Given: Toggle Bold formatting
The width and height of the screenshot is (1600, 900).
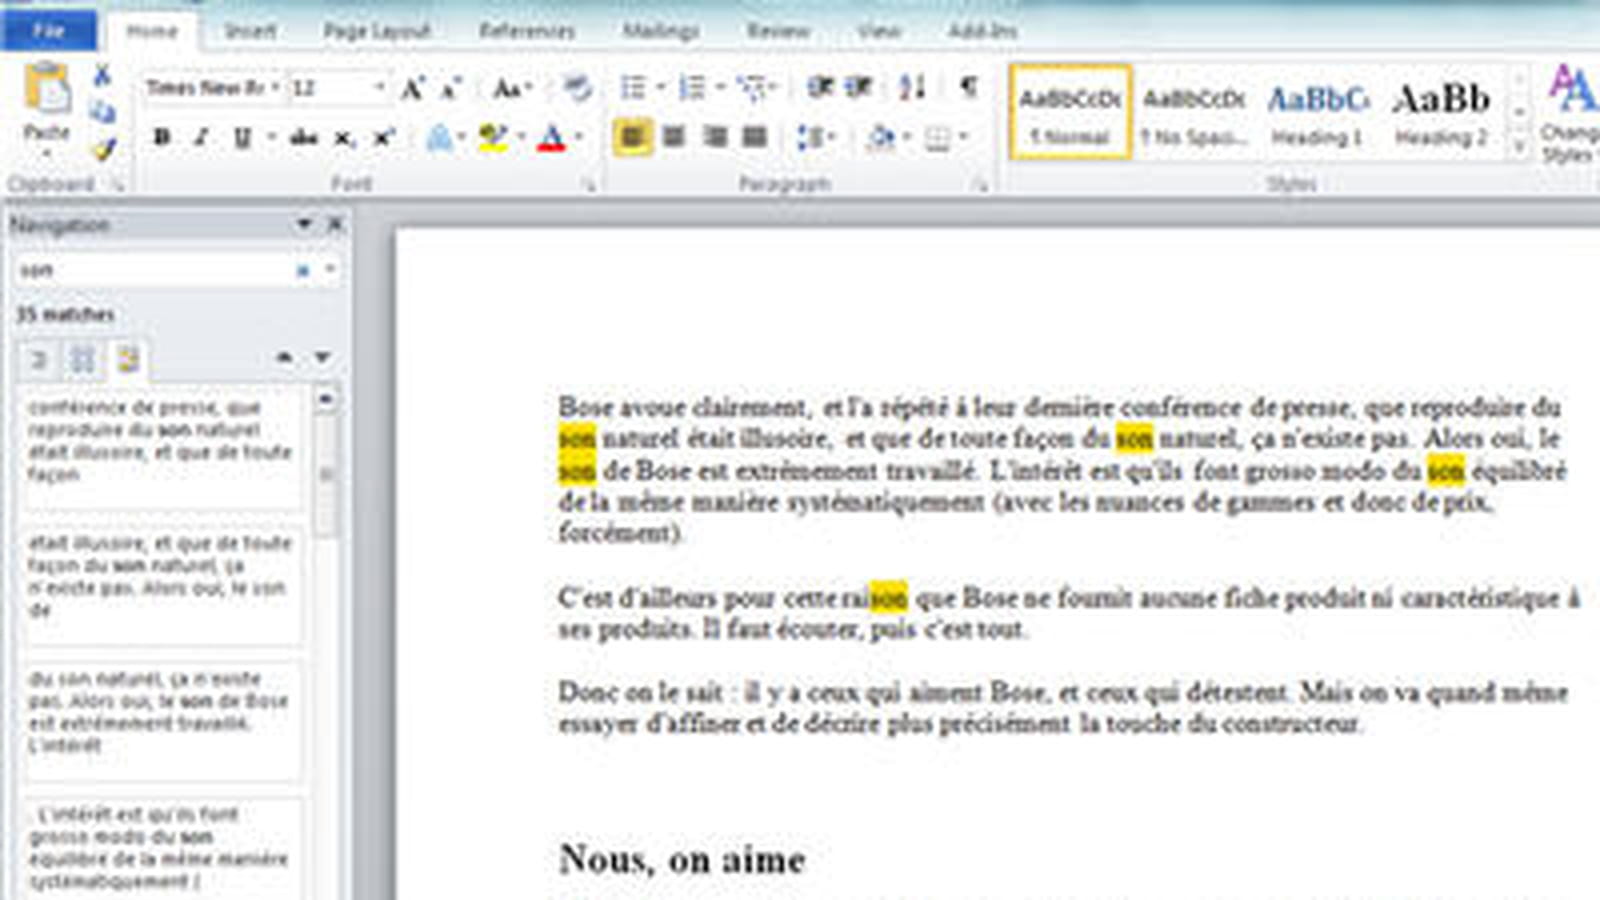Looking at the screenshot, I should (162, 138).
